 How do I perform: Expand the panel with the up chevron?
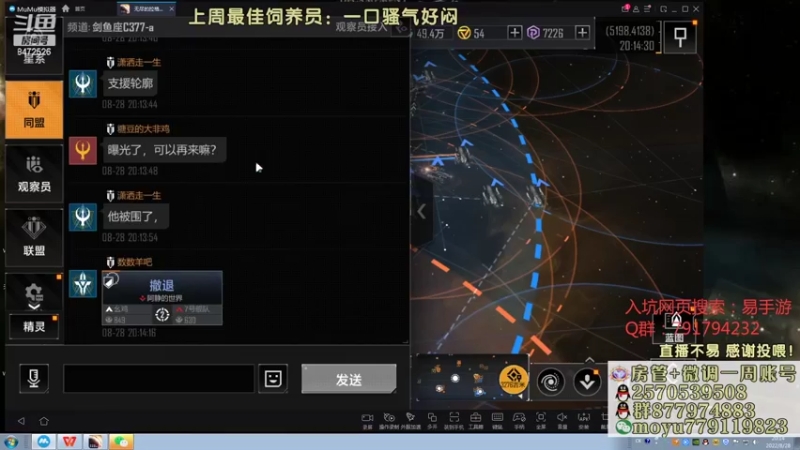pos(590,360)
